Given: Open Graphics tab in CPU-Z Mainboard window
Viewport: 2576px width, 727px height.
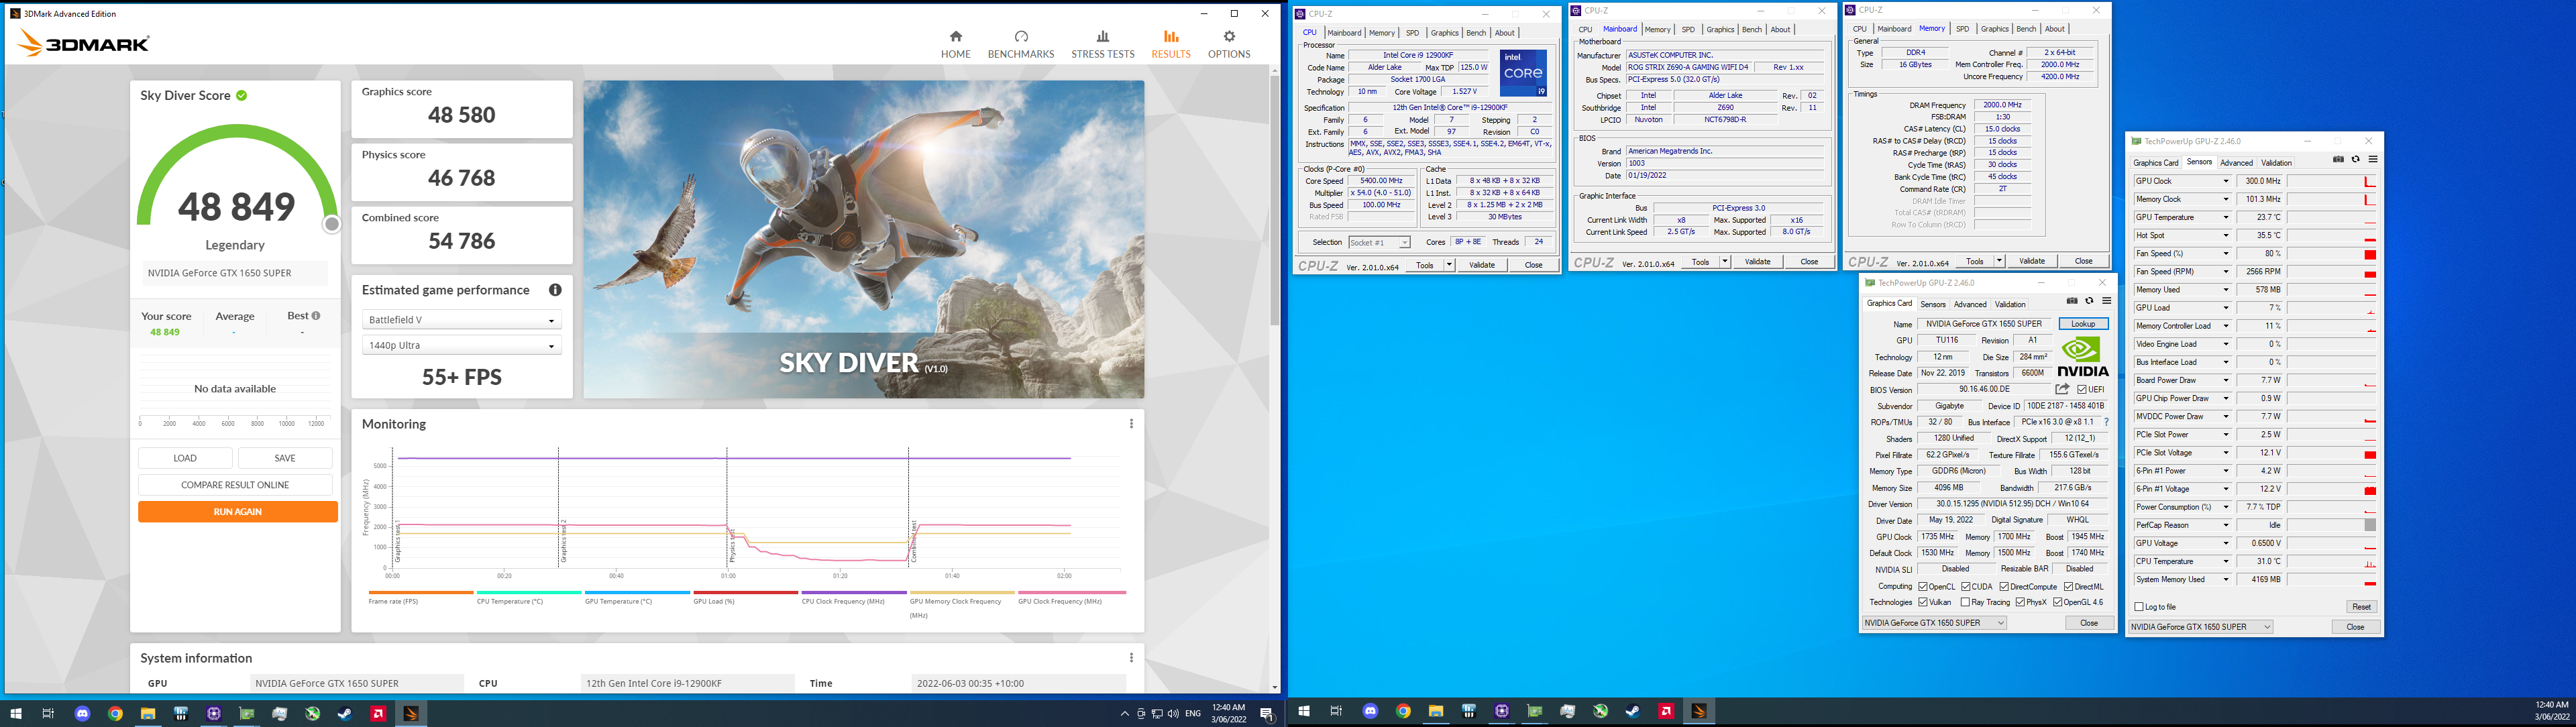Looking at the screenshot, I should point(1720,29).
